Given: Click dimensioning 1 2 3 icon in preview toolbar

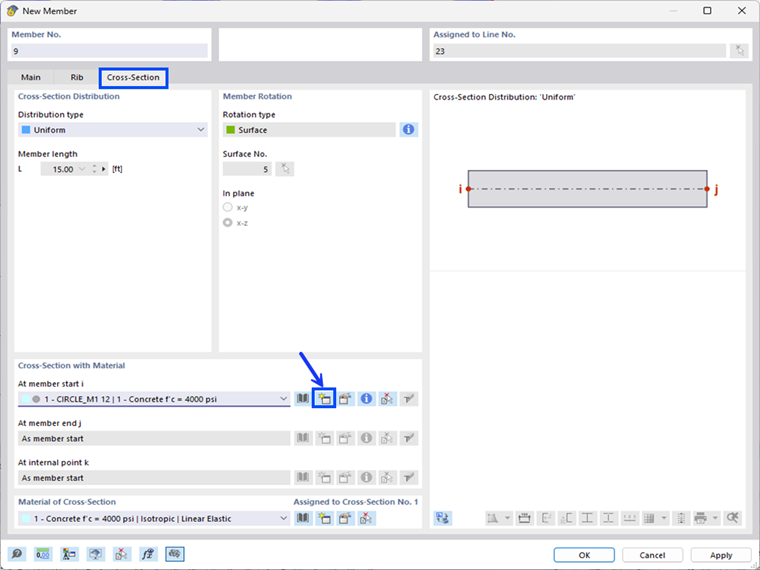Looking at the screenshot, I should pos(629,518).
